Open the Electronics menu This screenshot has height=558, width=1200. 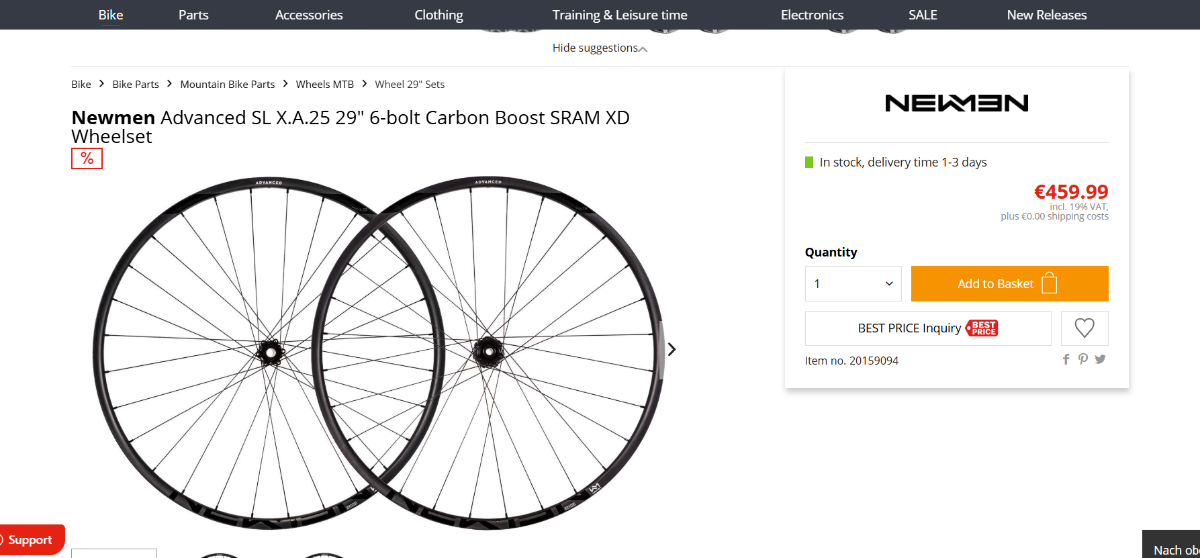(x=812, y=15)
